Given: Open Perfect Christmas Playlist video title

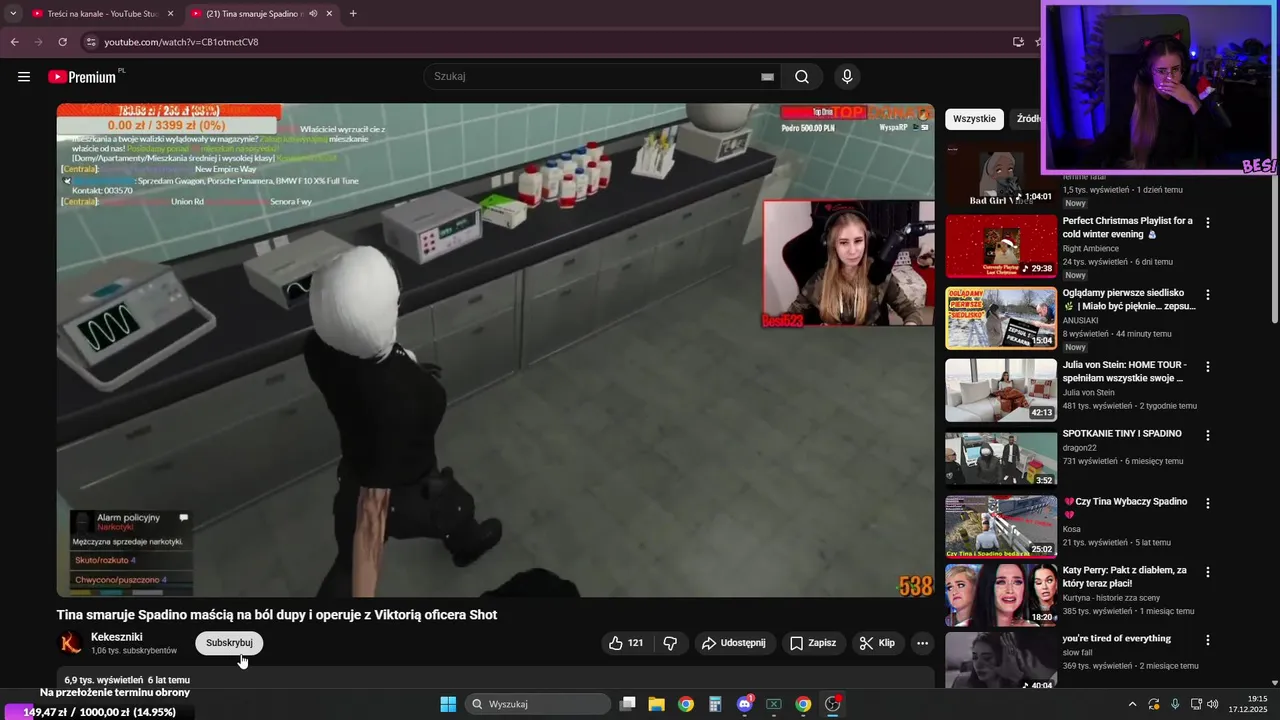Looking at the screenshot, I should [1127, 228].
